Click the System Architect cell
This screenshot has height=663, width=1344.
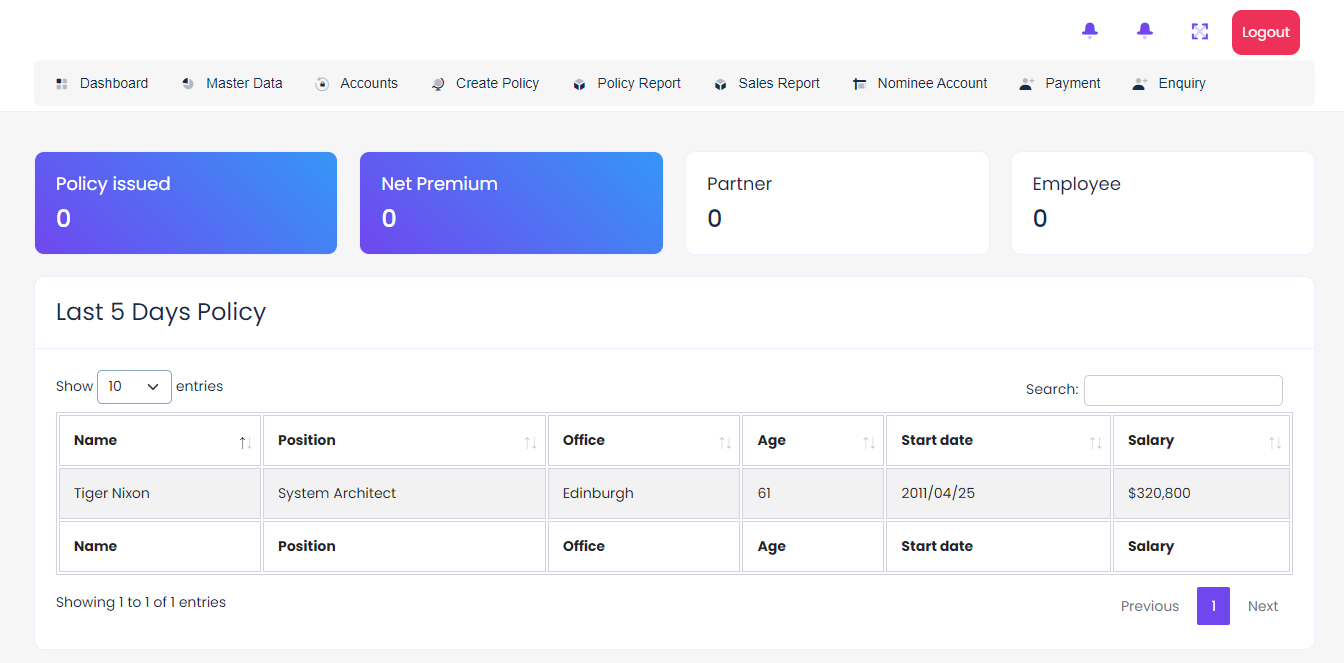pyautogui.click(x=404, y=493)
